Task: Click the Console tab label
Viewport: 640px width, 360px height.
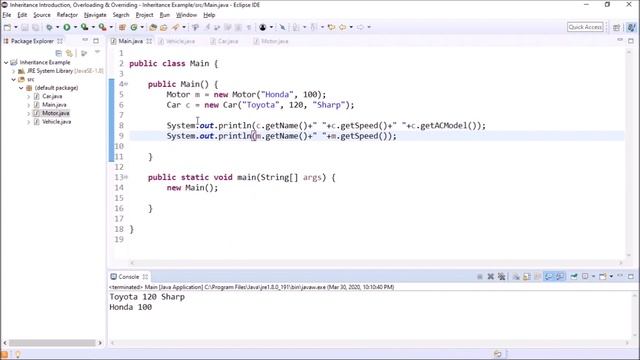Action: 129,277
